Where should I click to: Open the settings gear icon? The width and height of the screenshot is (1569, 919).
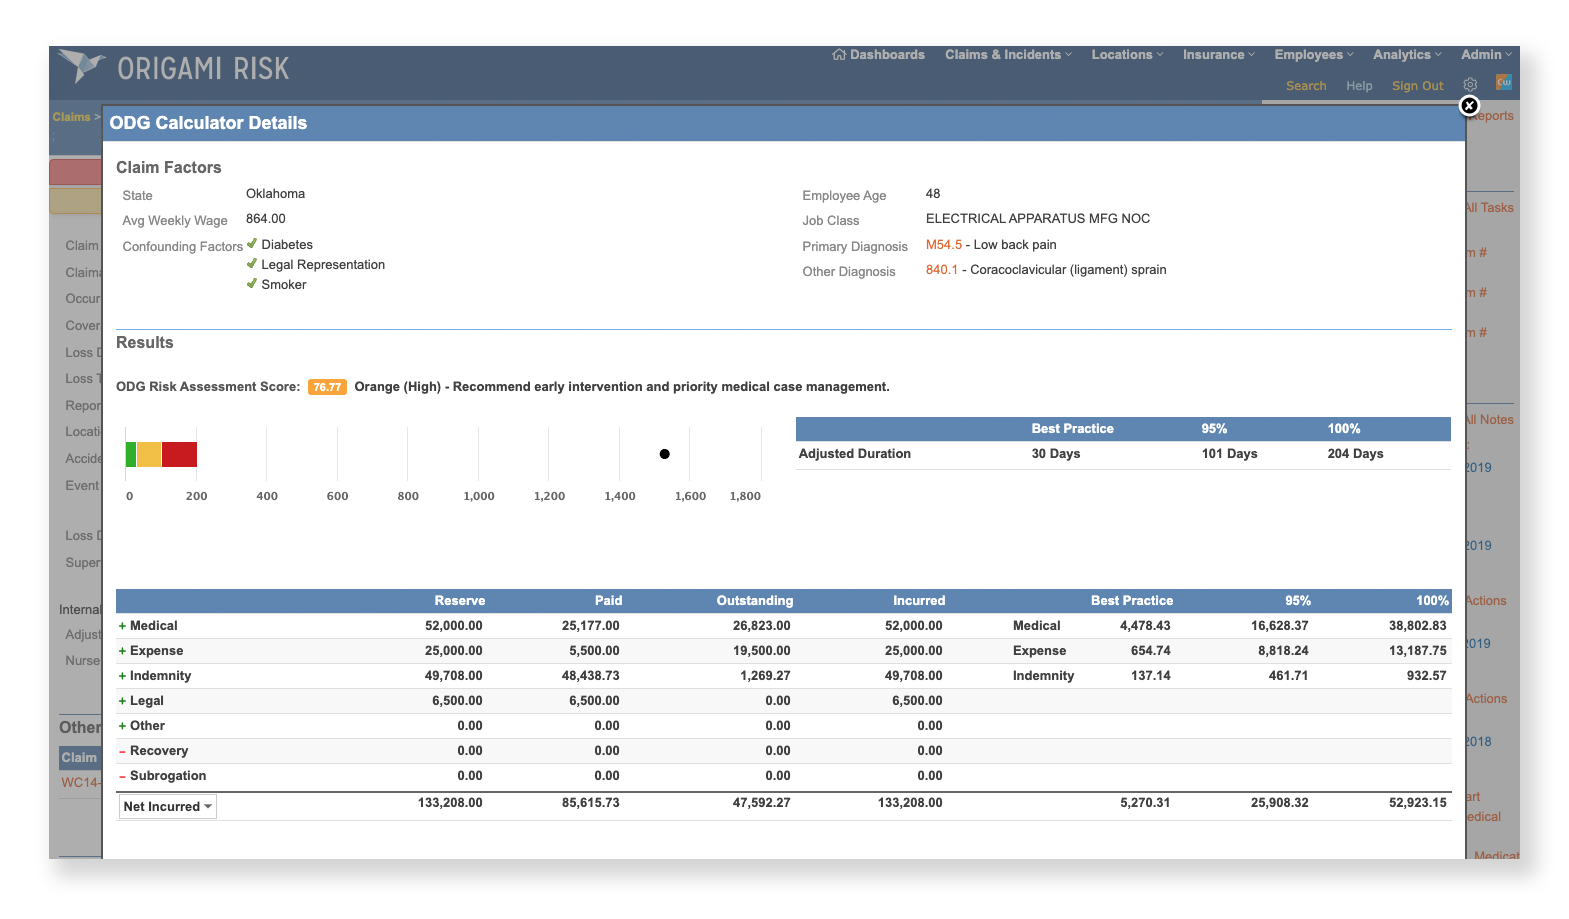pyautogui.click(x=1470, y=85)
